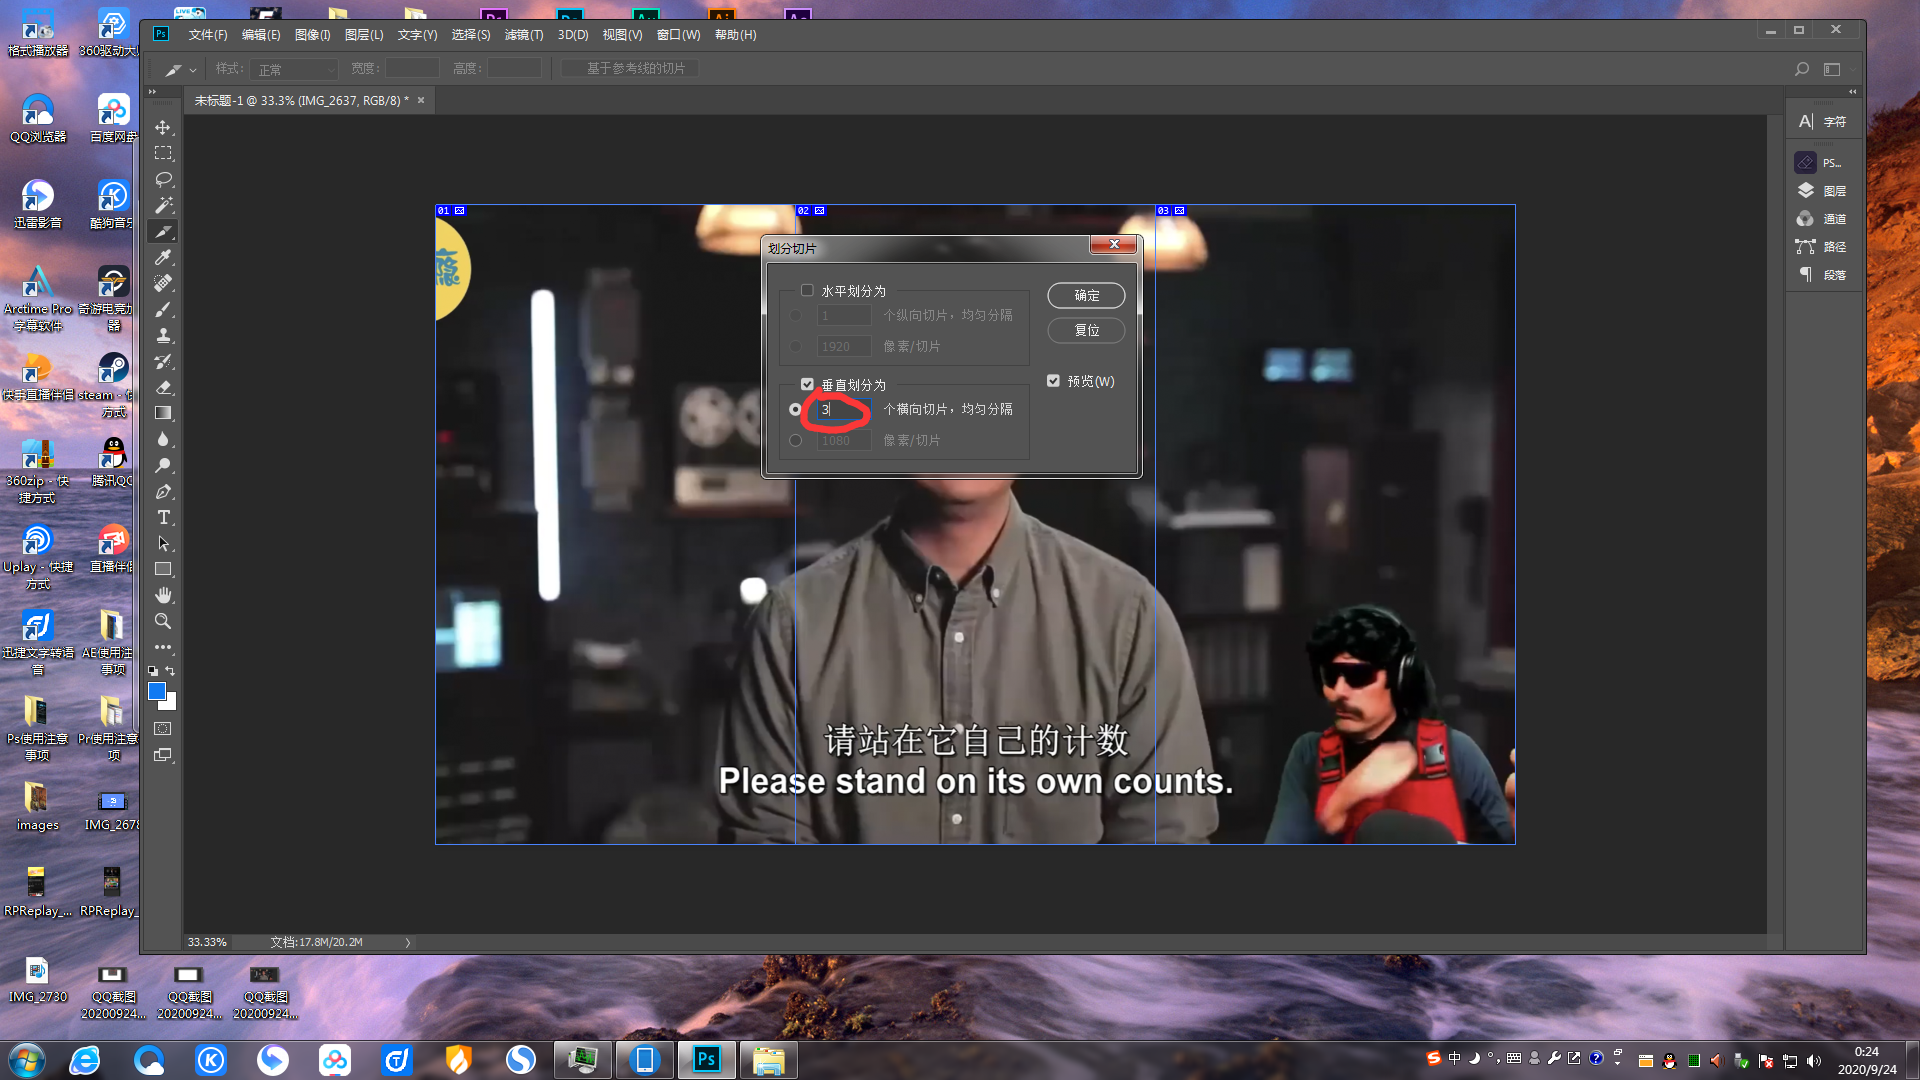Click the 复位 reset button

tap(1086, 330)
